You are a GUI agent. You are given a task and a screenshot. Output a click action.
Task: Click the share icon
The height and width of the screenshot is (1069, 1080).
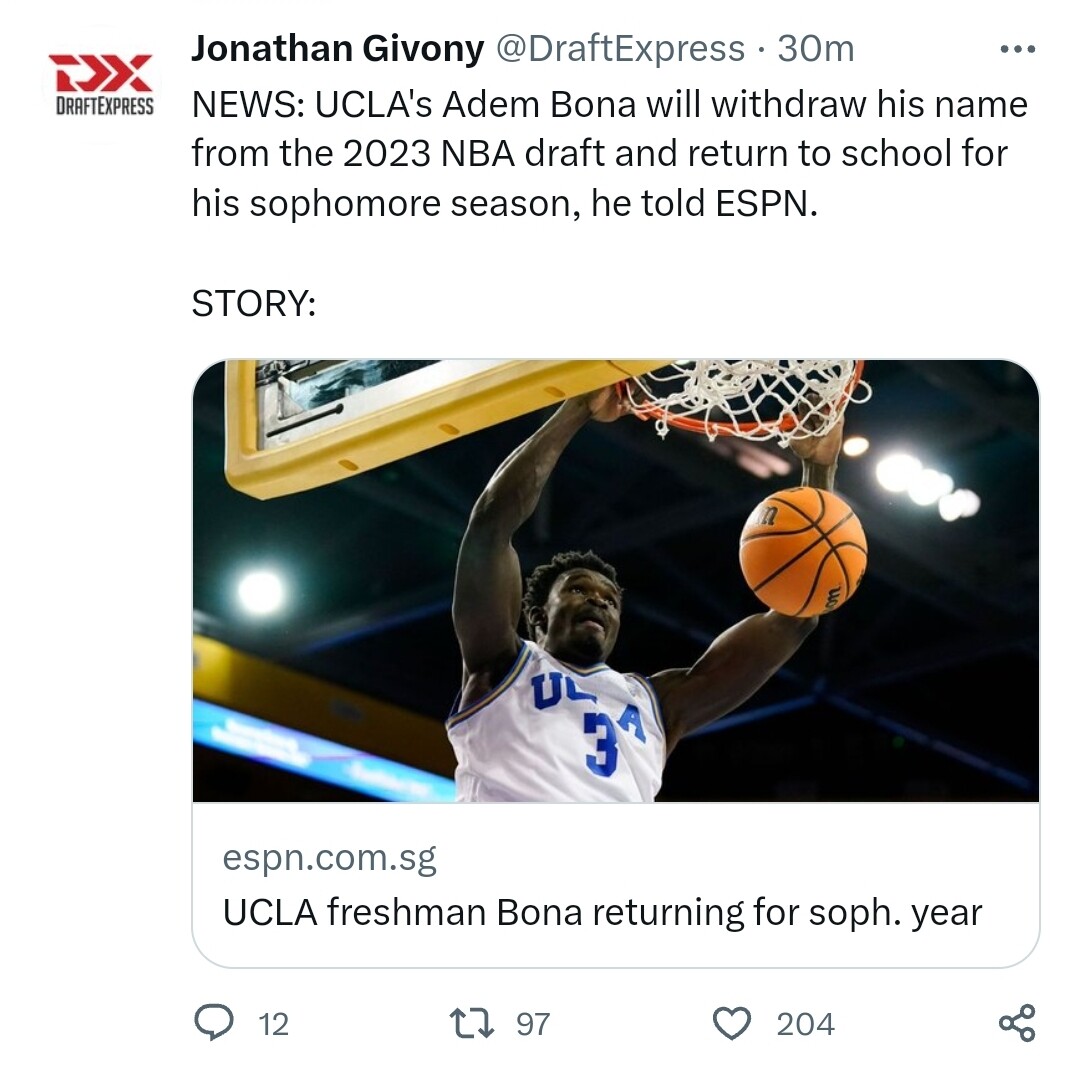1017,1023
